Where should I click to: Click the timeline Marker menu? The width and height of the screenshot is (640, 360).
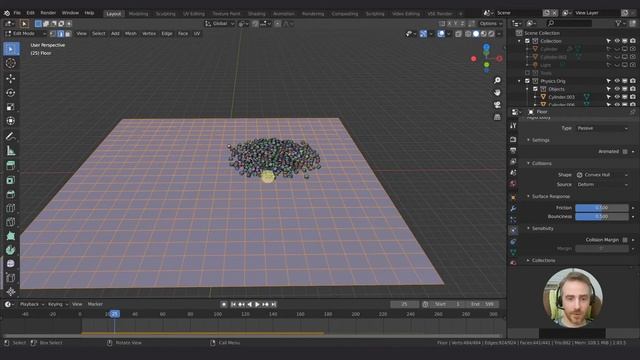tap(95, 304)
